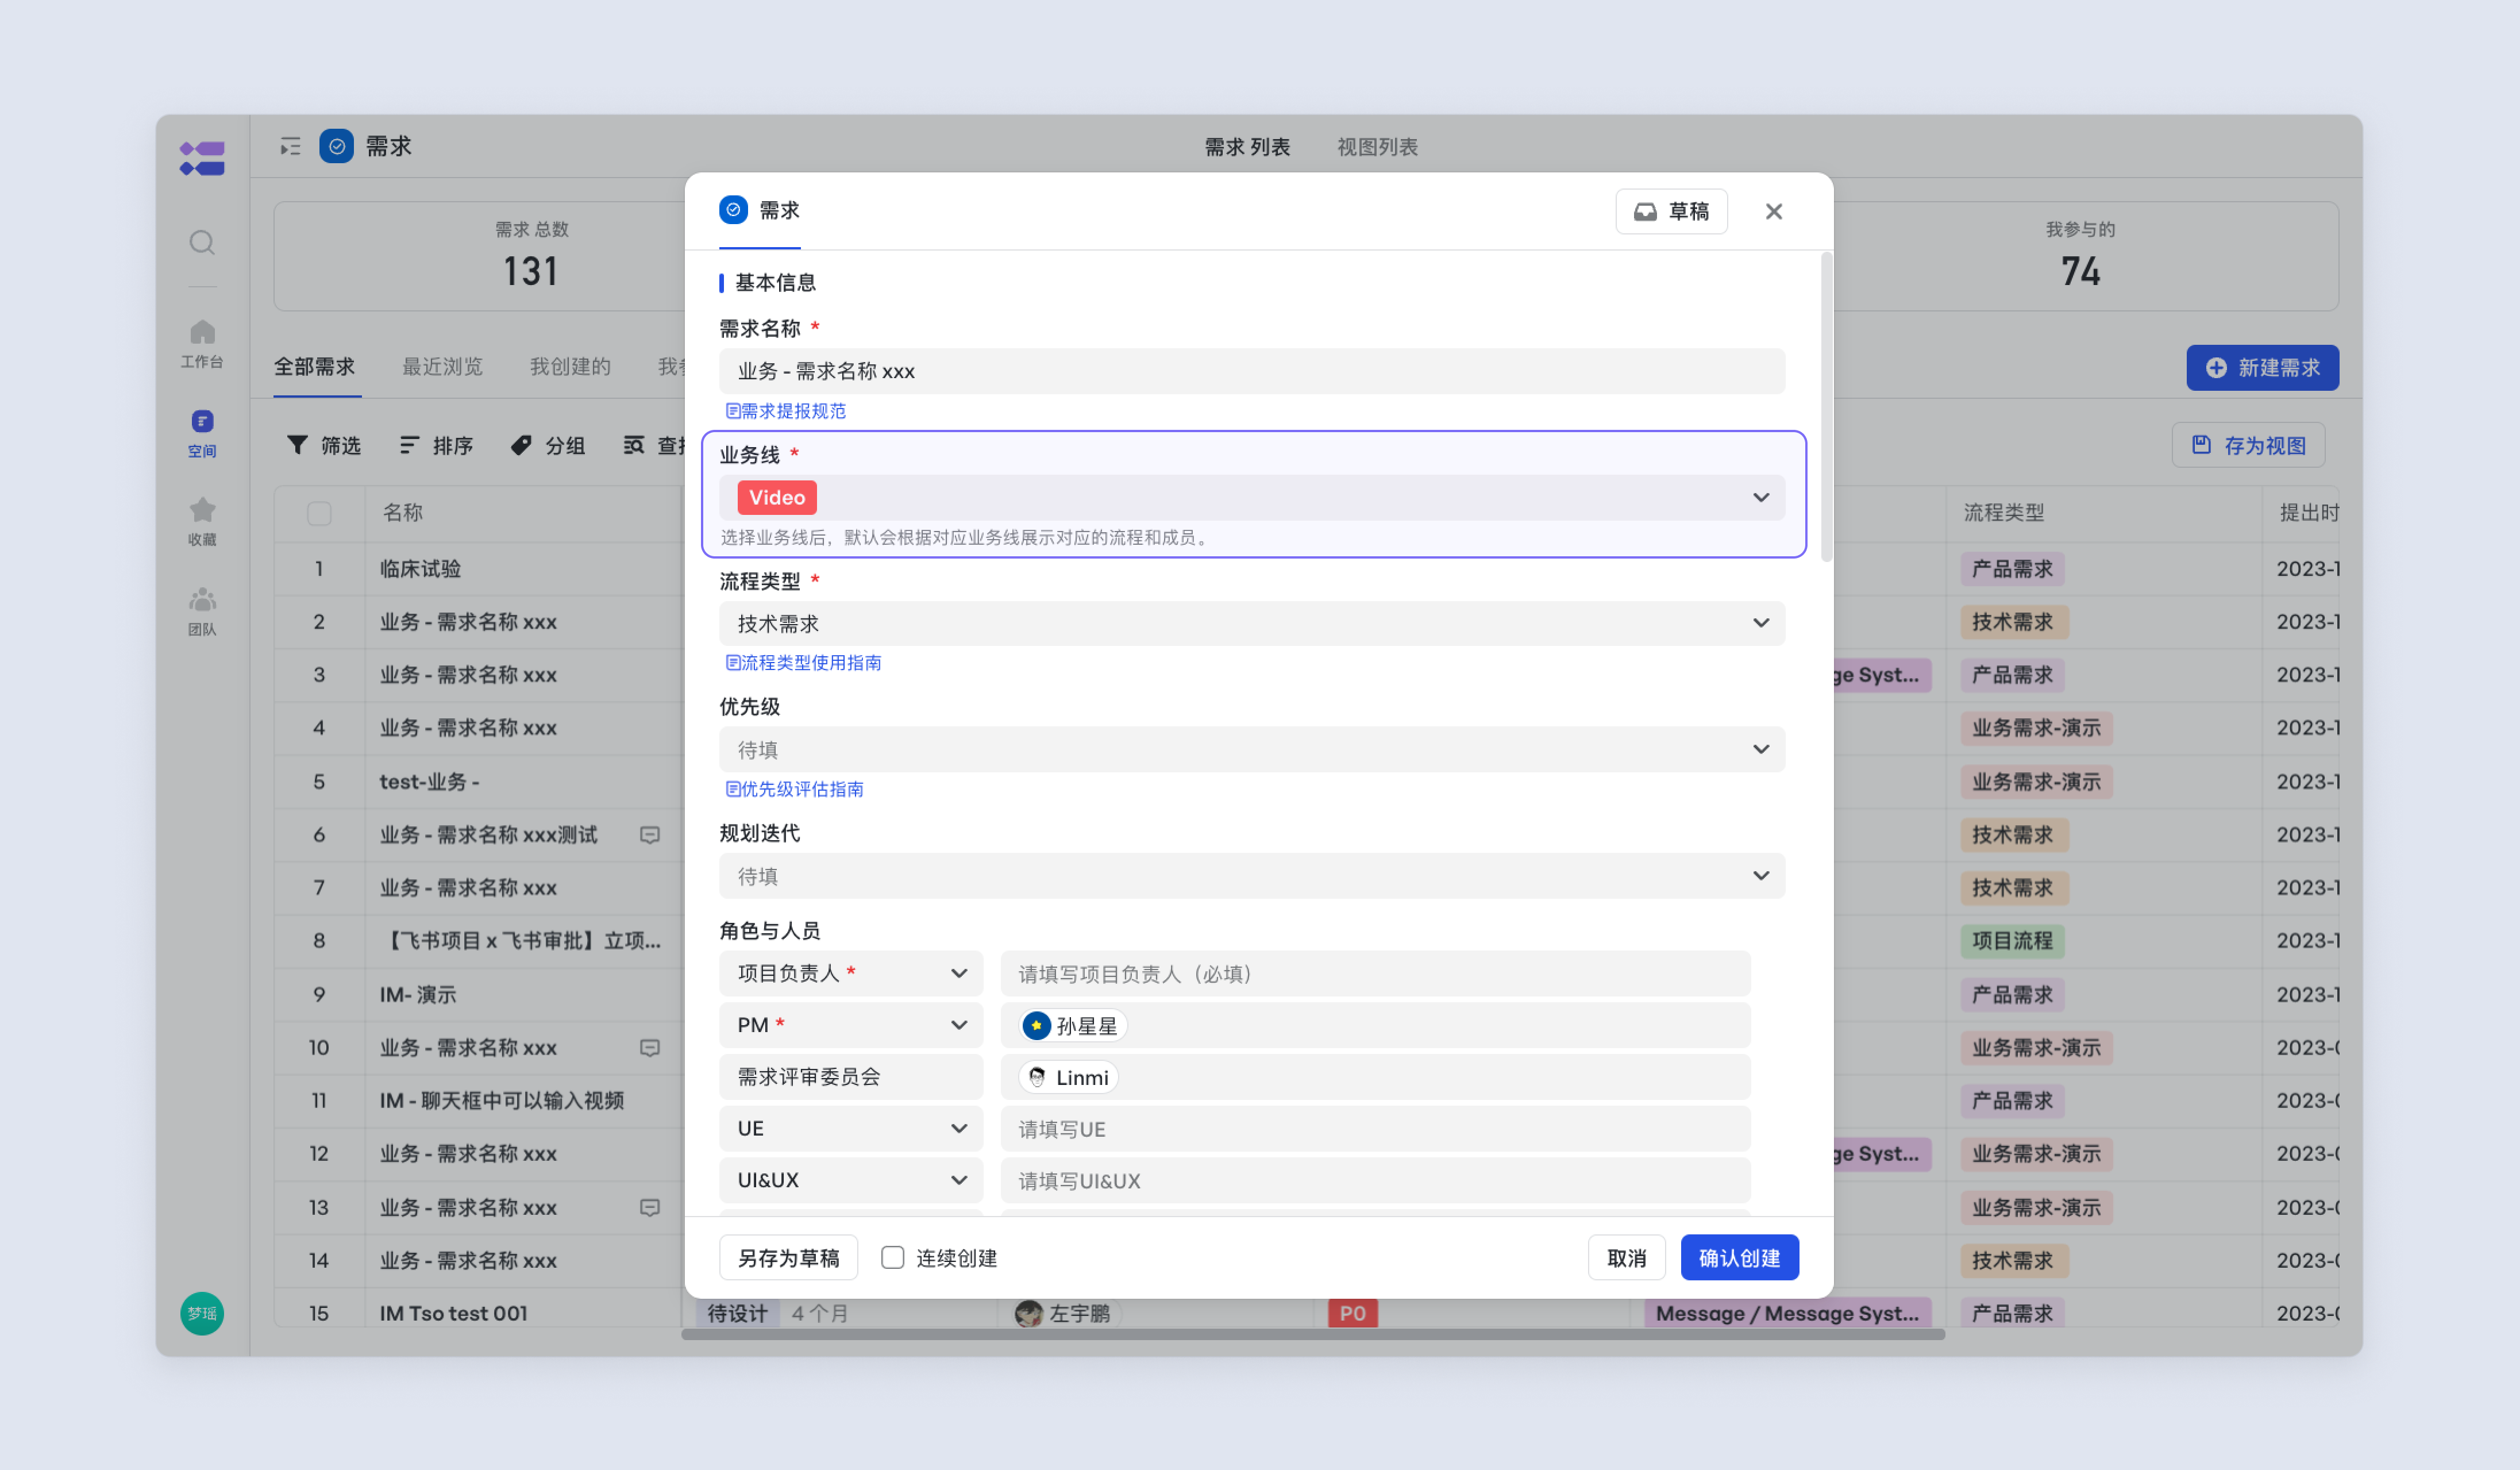Click the 流程类型 column header
Viewport: 2520px width, 1470px height.
[2004, 513]
